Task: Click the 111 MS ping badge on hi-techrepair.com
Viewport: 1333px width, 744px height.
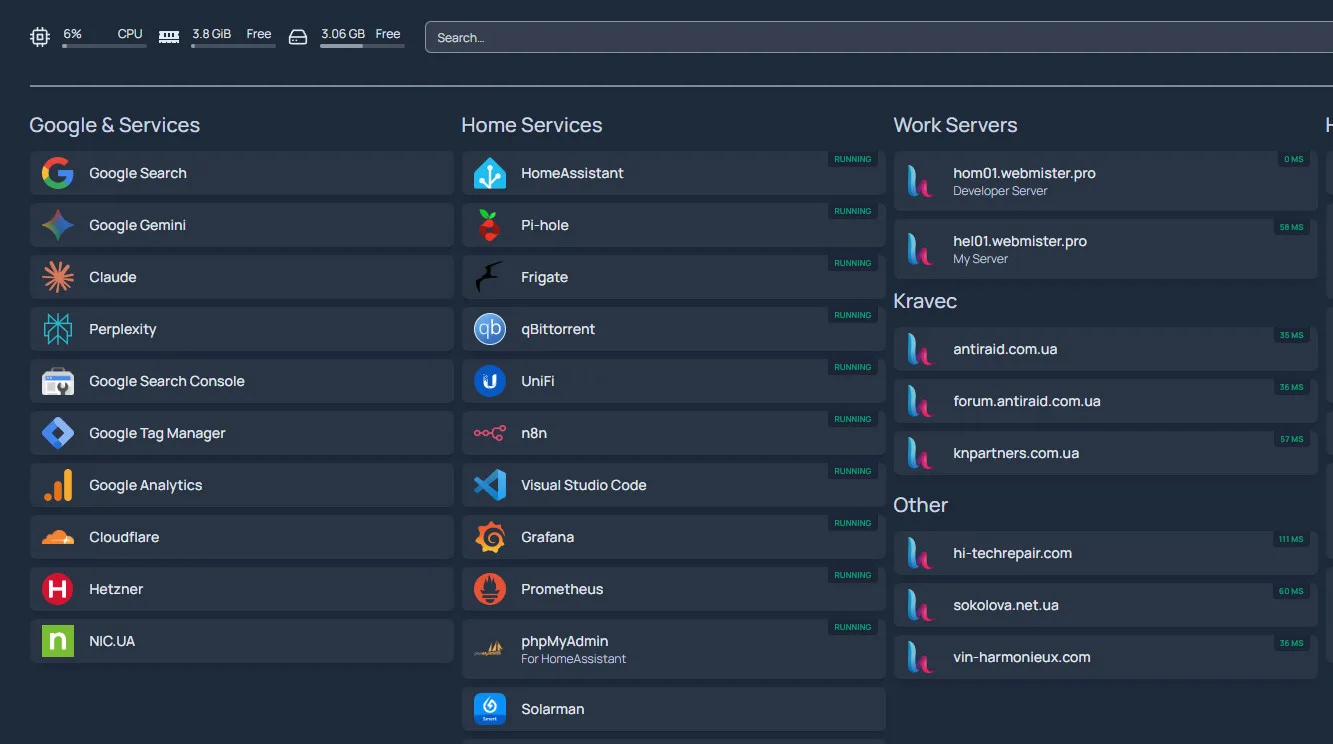Action: (x=1291, y=539)
